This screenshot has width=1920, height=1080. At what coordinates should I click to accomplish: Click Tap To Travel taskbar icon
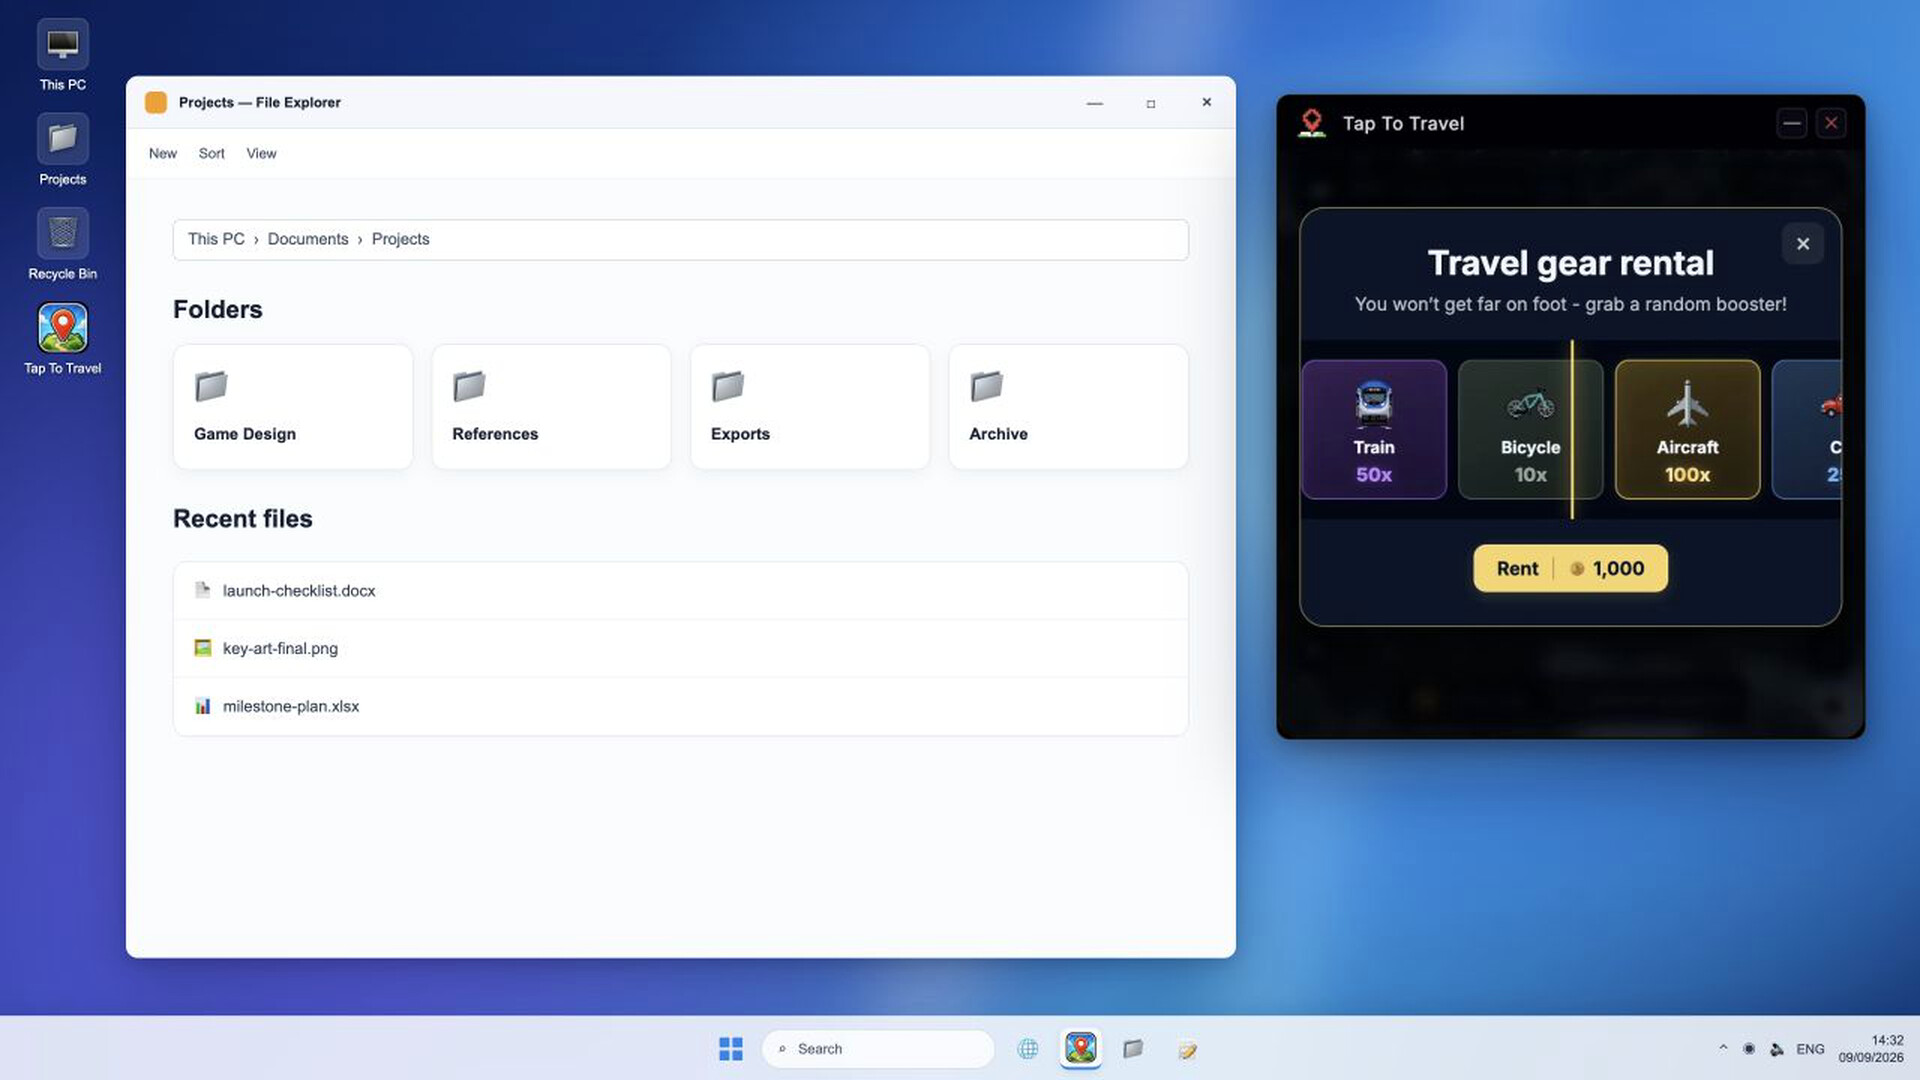pyautogui.click(x=1080, y=1048)
